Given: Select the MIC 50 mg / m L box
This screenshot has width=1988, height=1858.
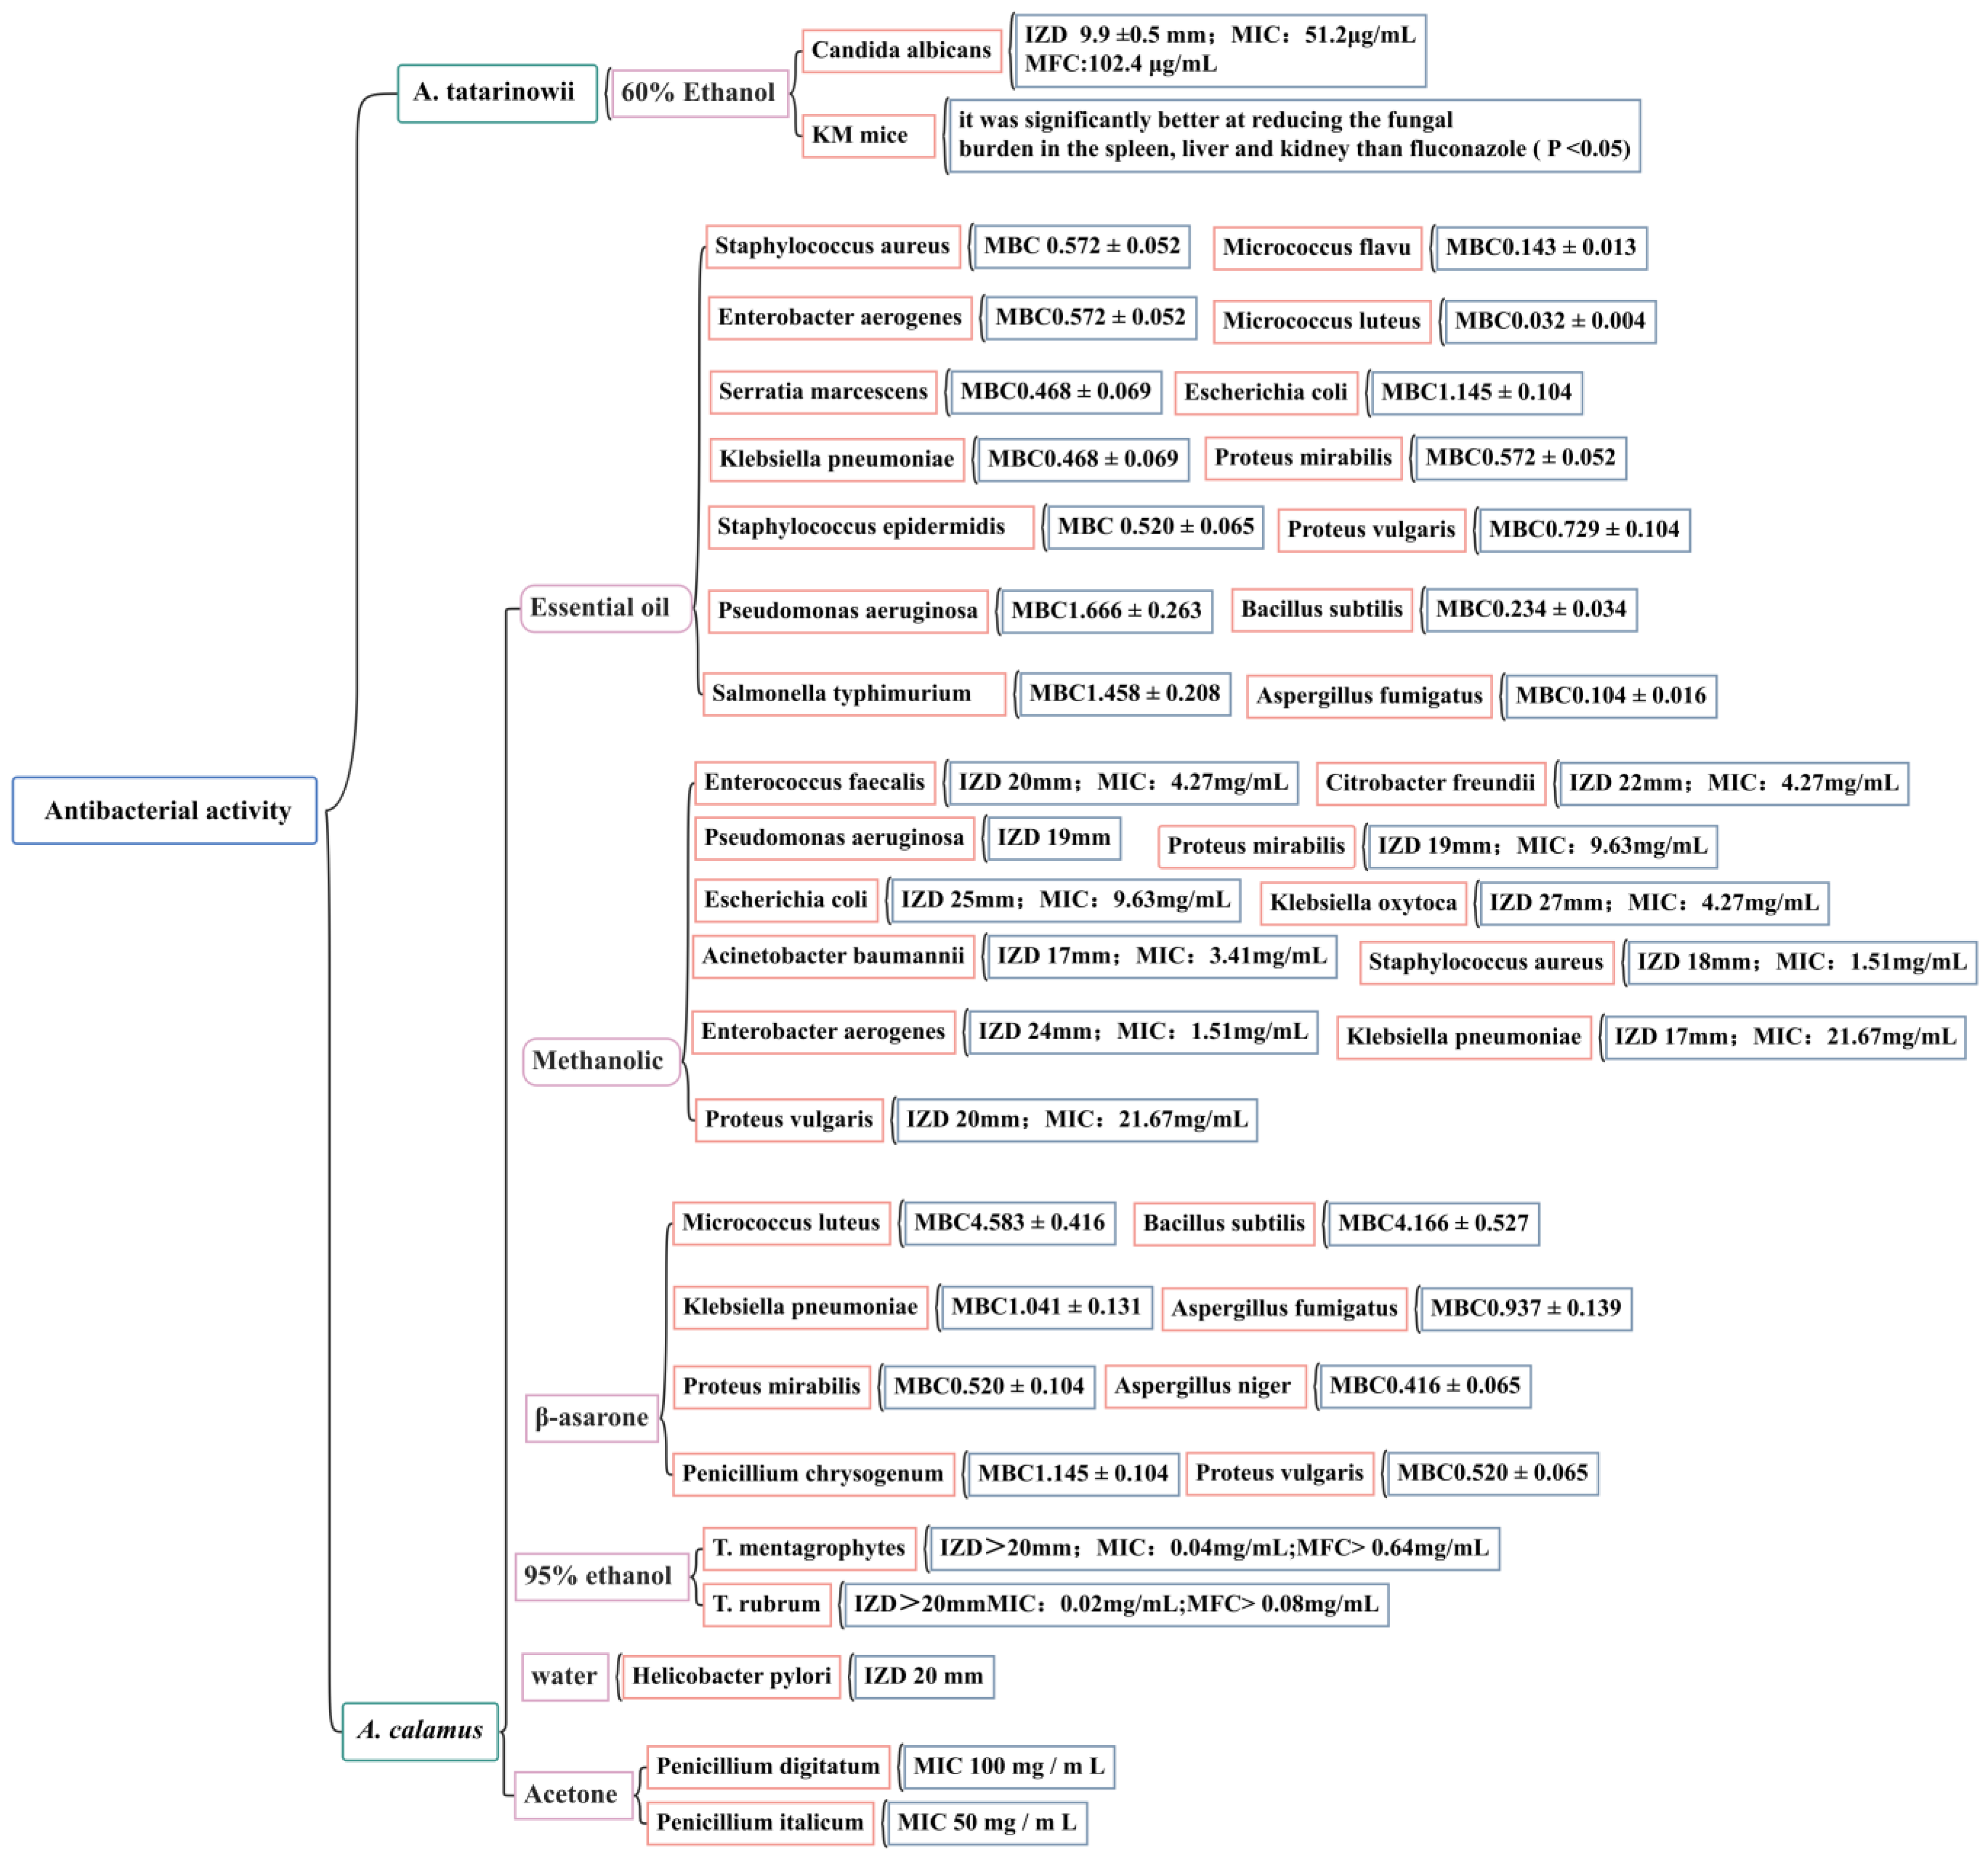Looking at the screenshot, I should click(986, 1822).
